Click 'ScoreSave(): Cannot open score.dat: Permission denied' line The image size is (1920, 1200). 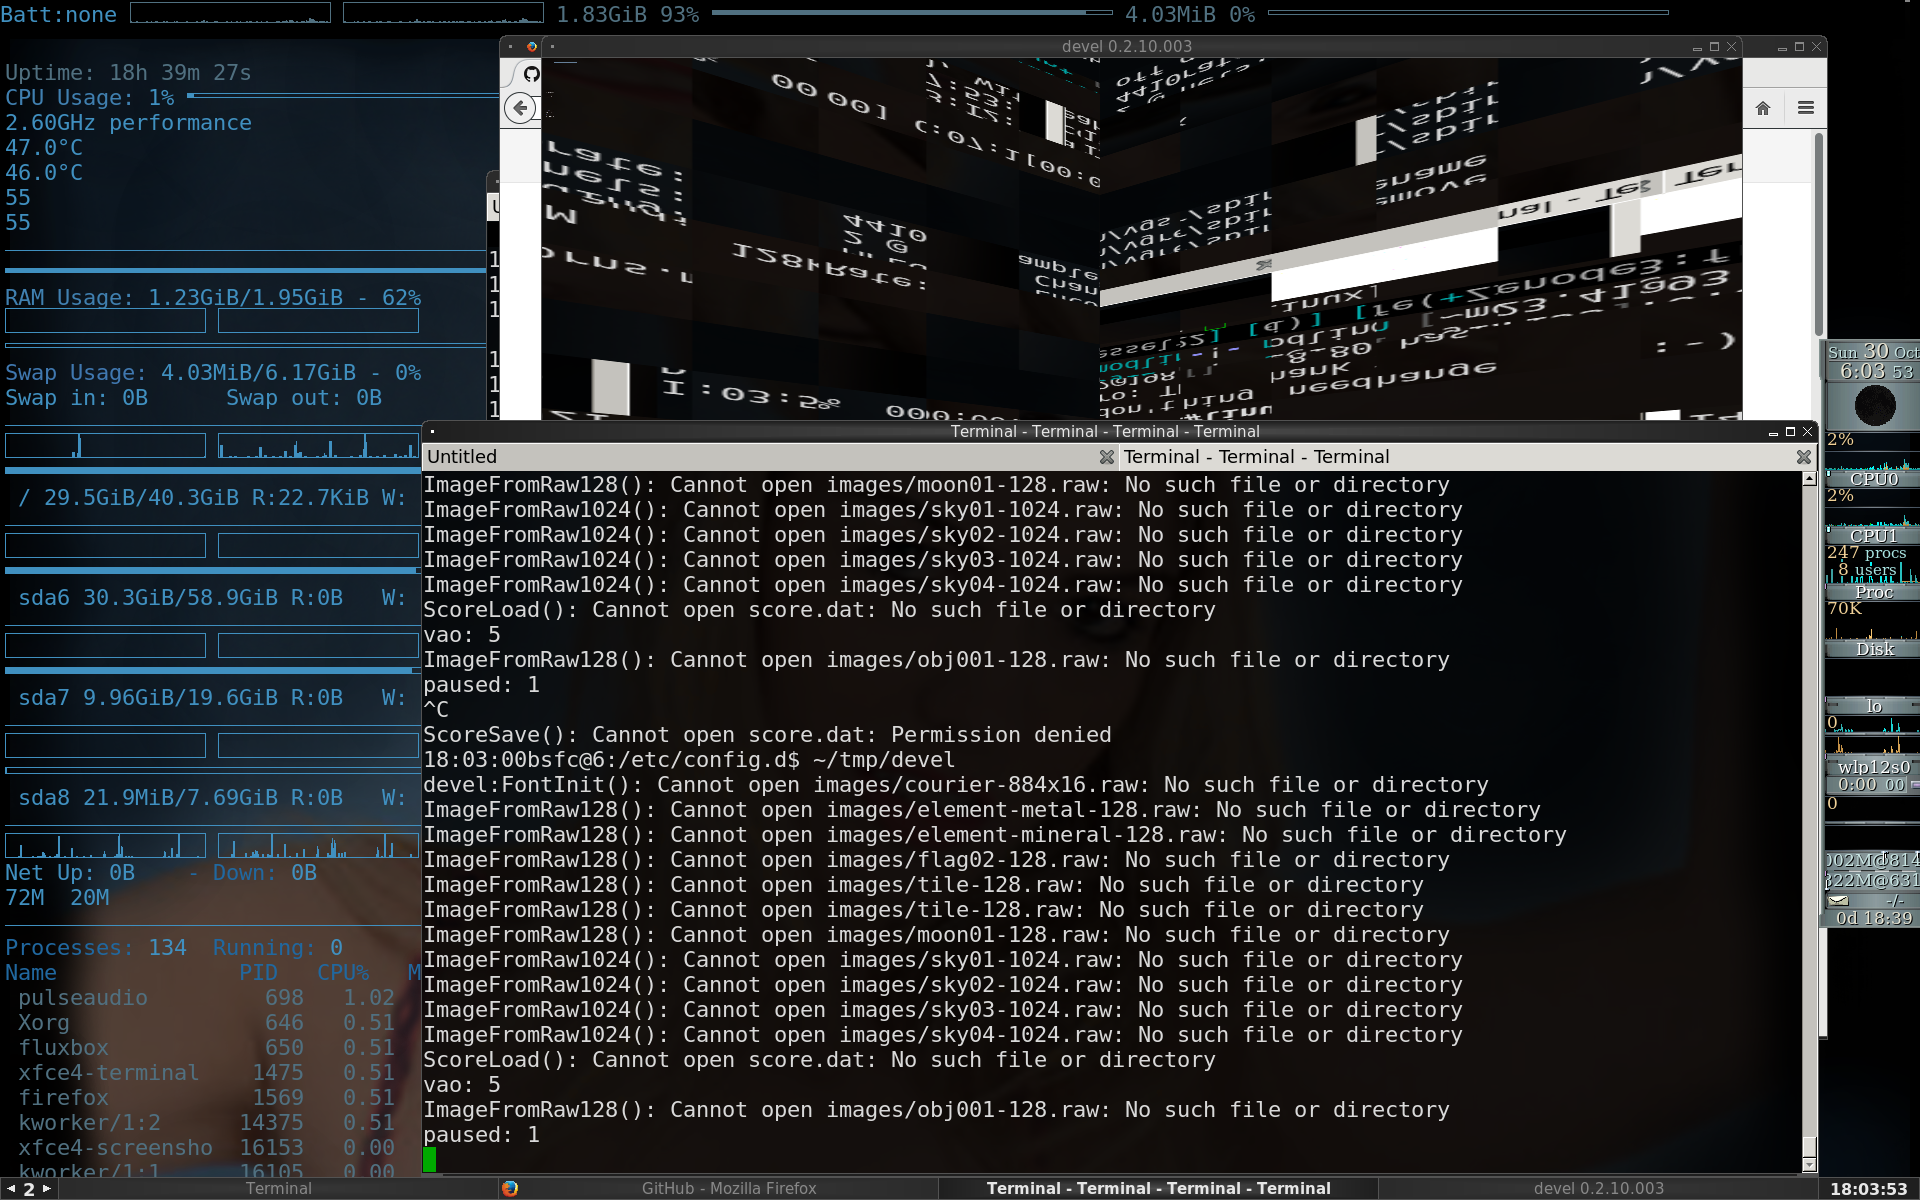[x=767, y=735]
